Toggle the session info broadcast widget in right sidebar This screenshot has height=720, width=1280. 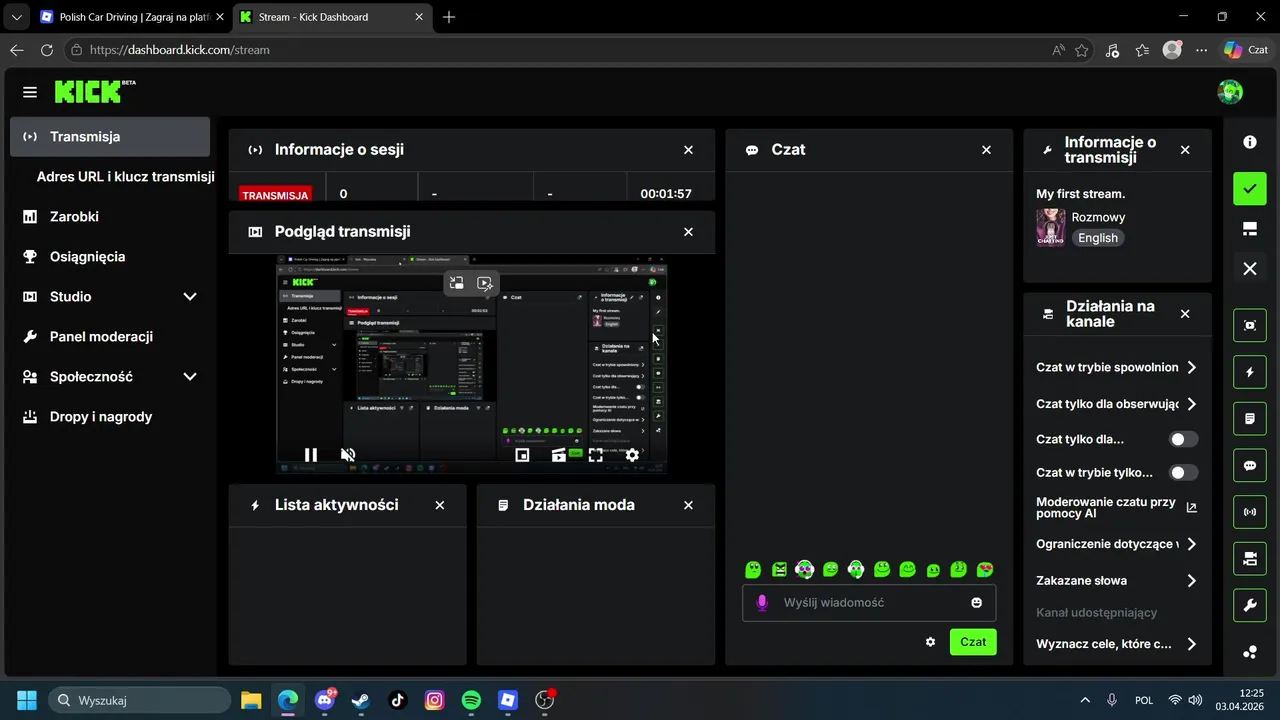1250,512
